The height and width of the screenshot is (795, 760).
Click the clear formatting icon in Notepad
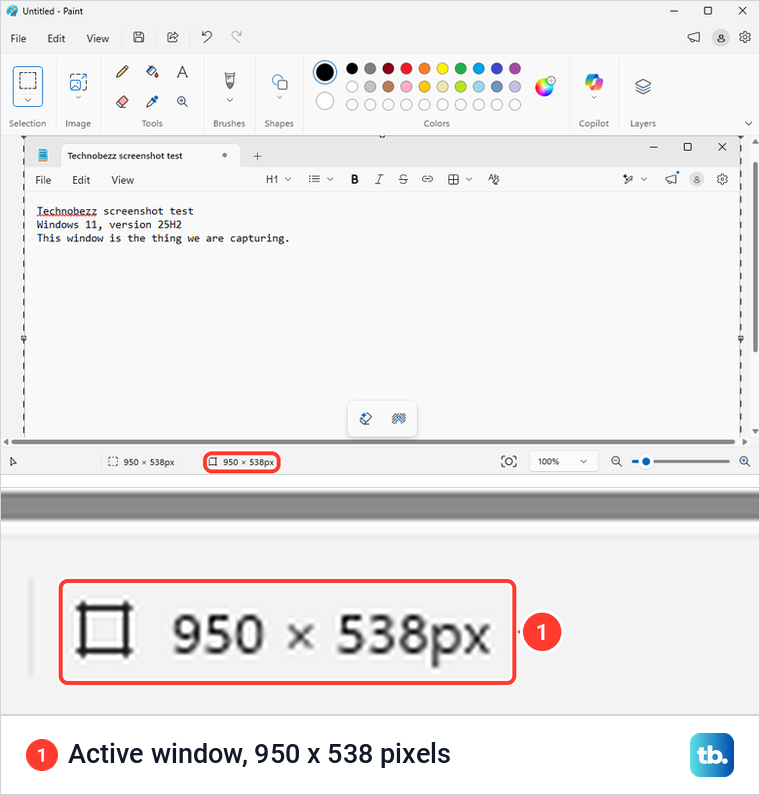(493, 179)
